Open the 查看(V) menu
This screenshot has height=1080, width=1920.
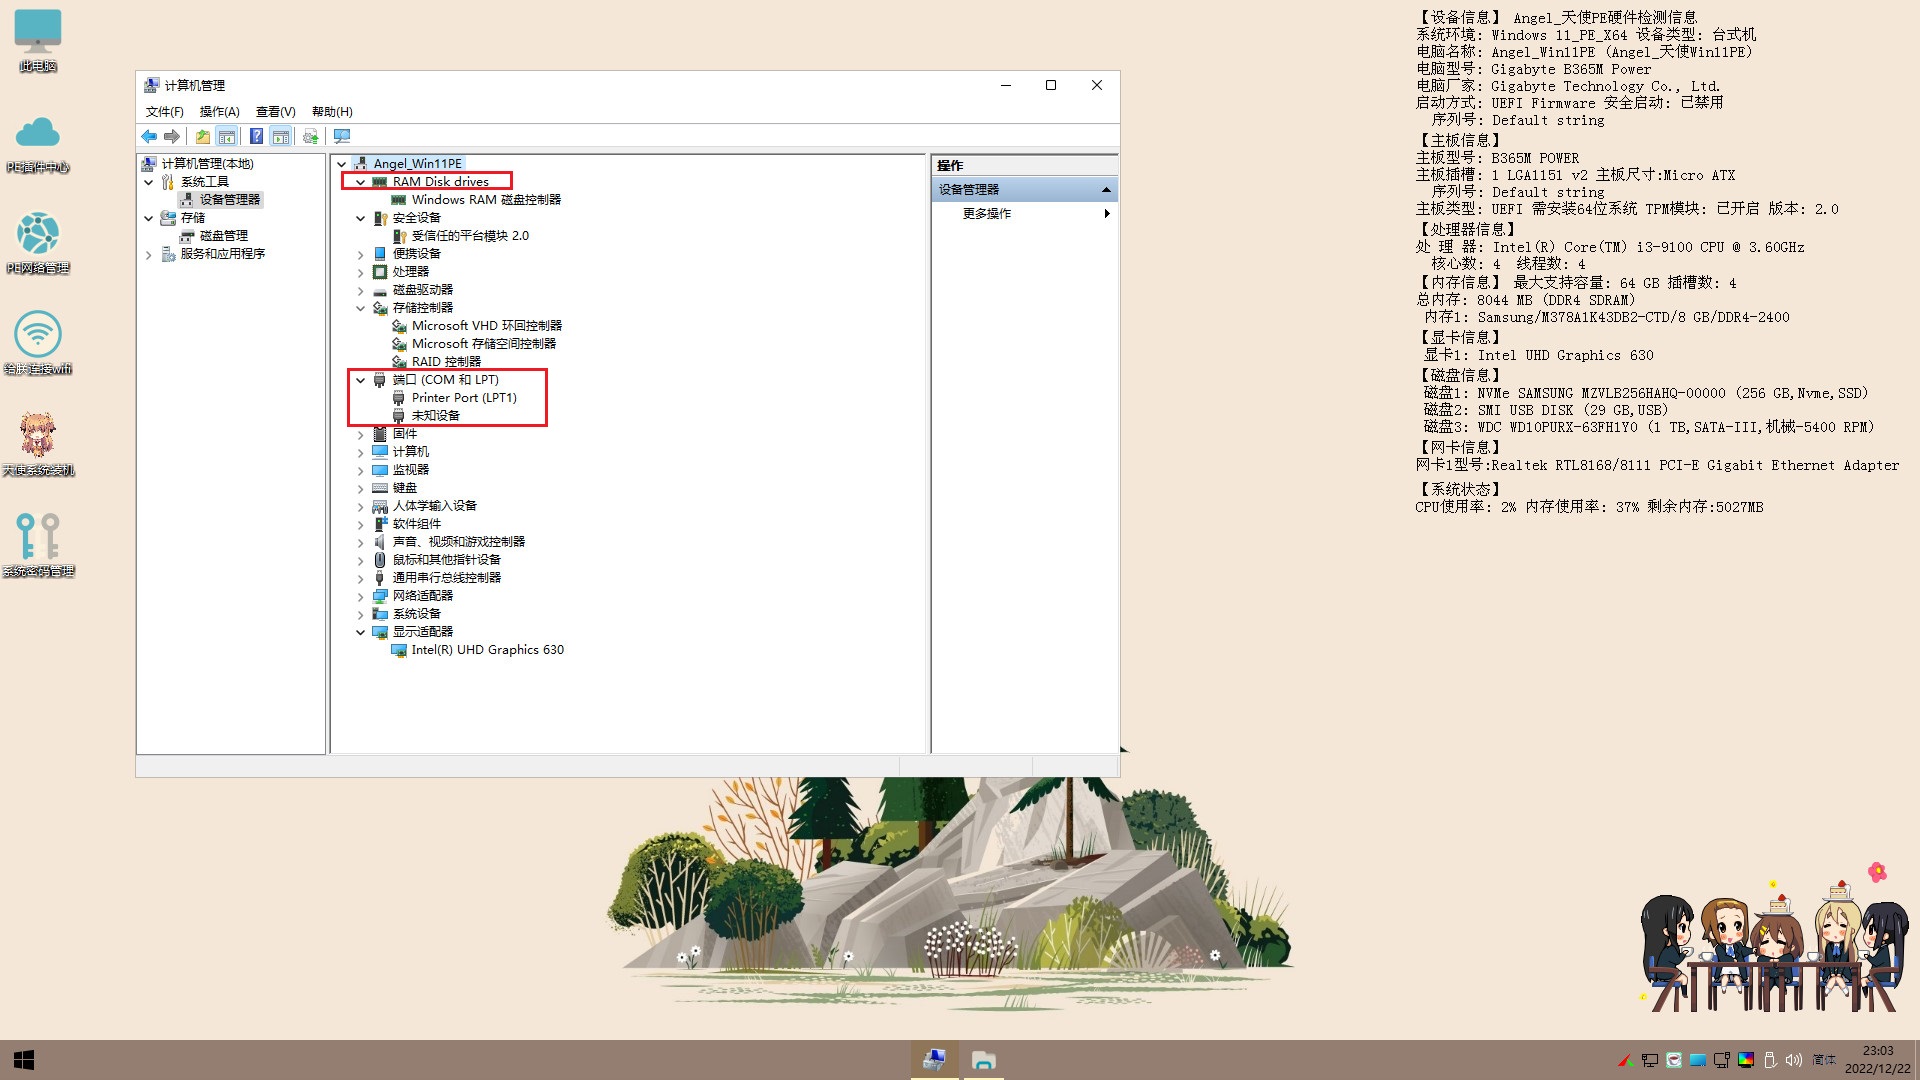tap(275, 112)
